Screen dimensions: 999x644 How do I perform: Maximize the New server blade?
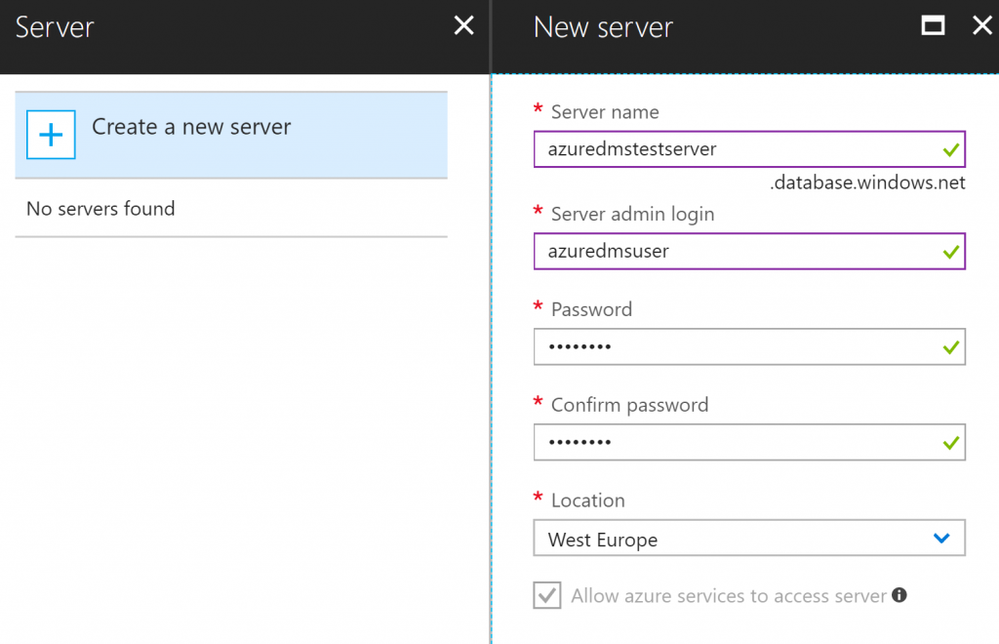tap(933, 25)
